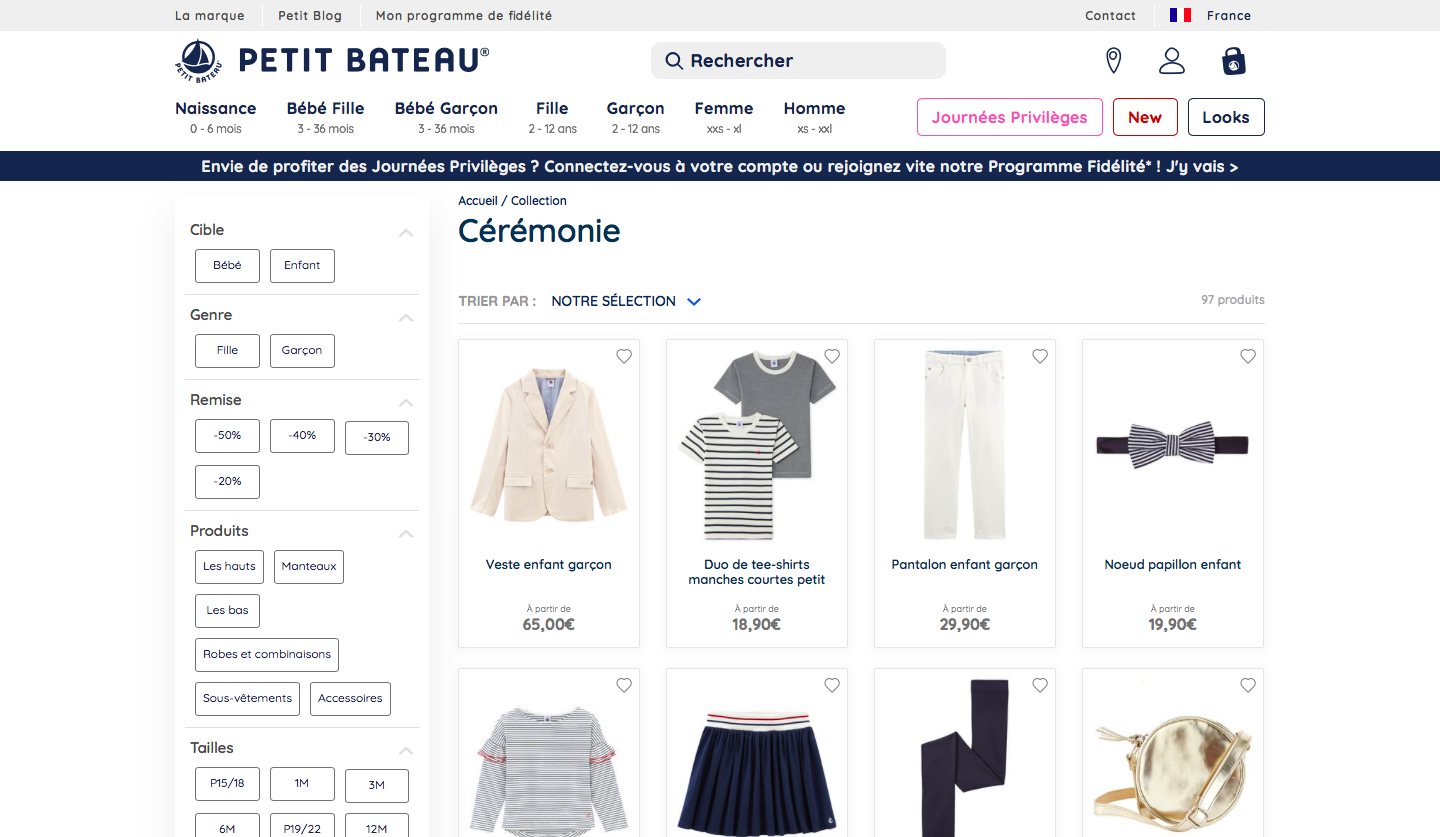The image size is (1440, 837).
Task: Open the Accueil breadcrumb link
Action: tap(477, 201)
